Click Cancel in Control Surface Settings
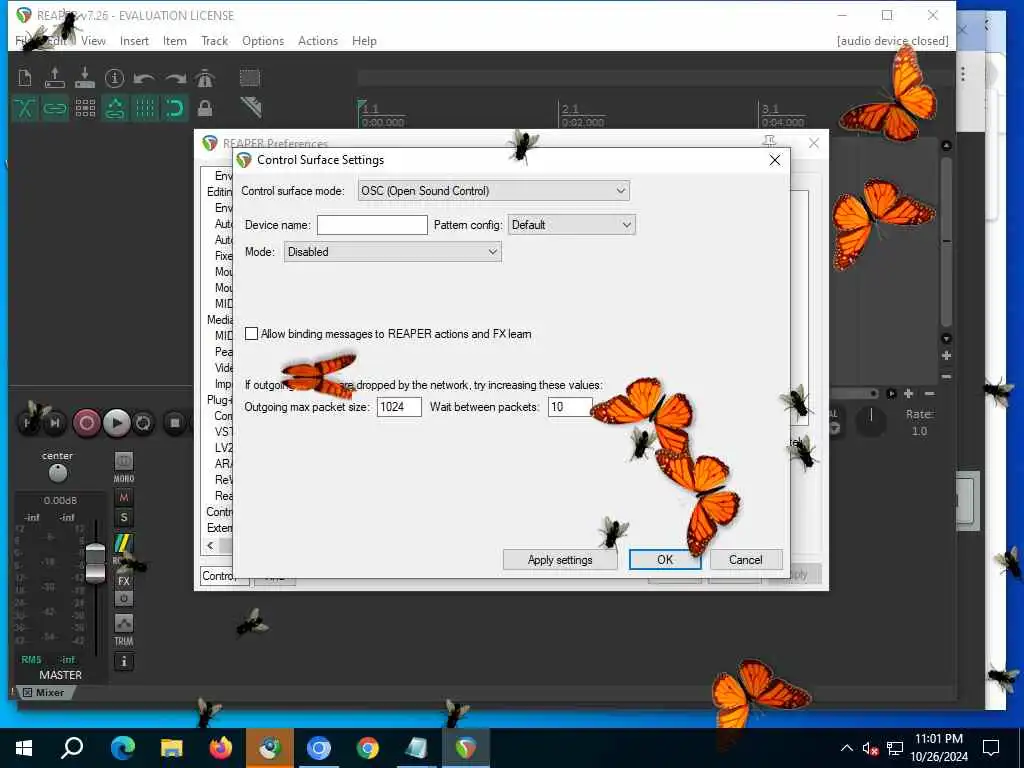 click(x=745, y=560)
